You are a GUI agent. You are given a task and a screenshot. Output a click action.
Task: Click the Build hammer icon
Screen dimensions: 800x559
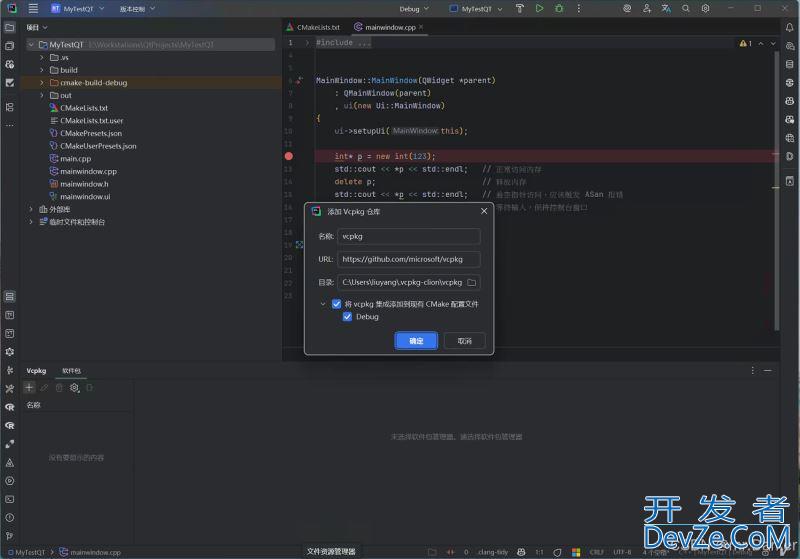point(519,8)
